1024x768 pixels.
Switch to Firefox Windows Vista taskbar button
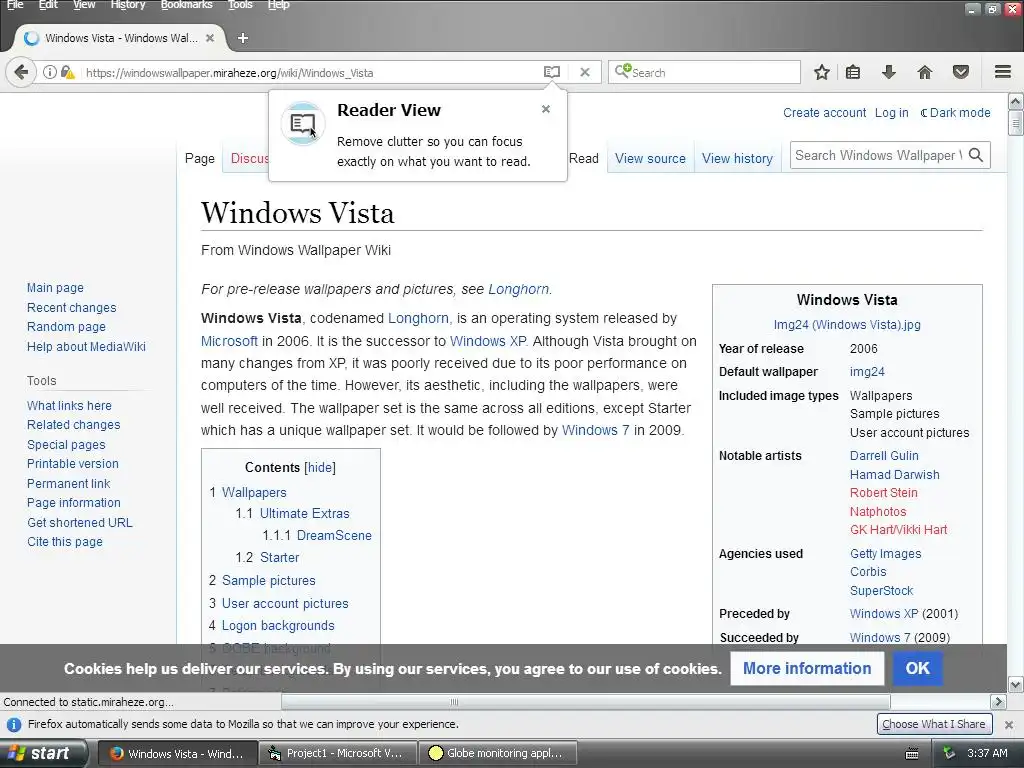tap(176, 754)
